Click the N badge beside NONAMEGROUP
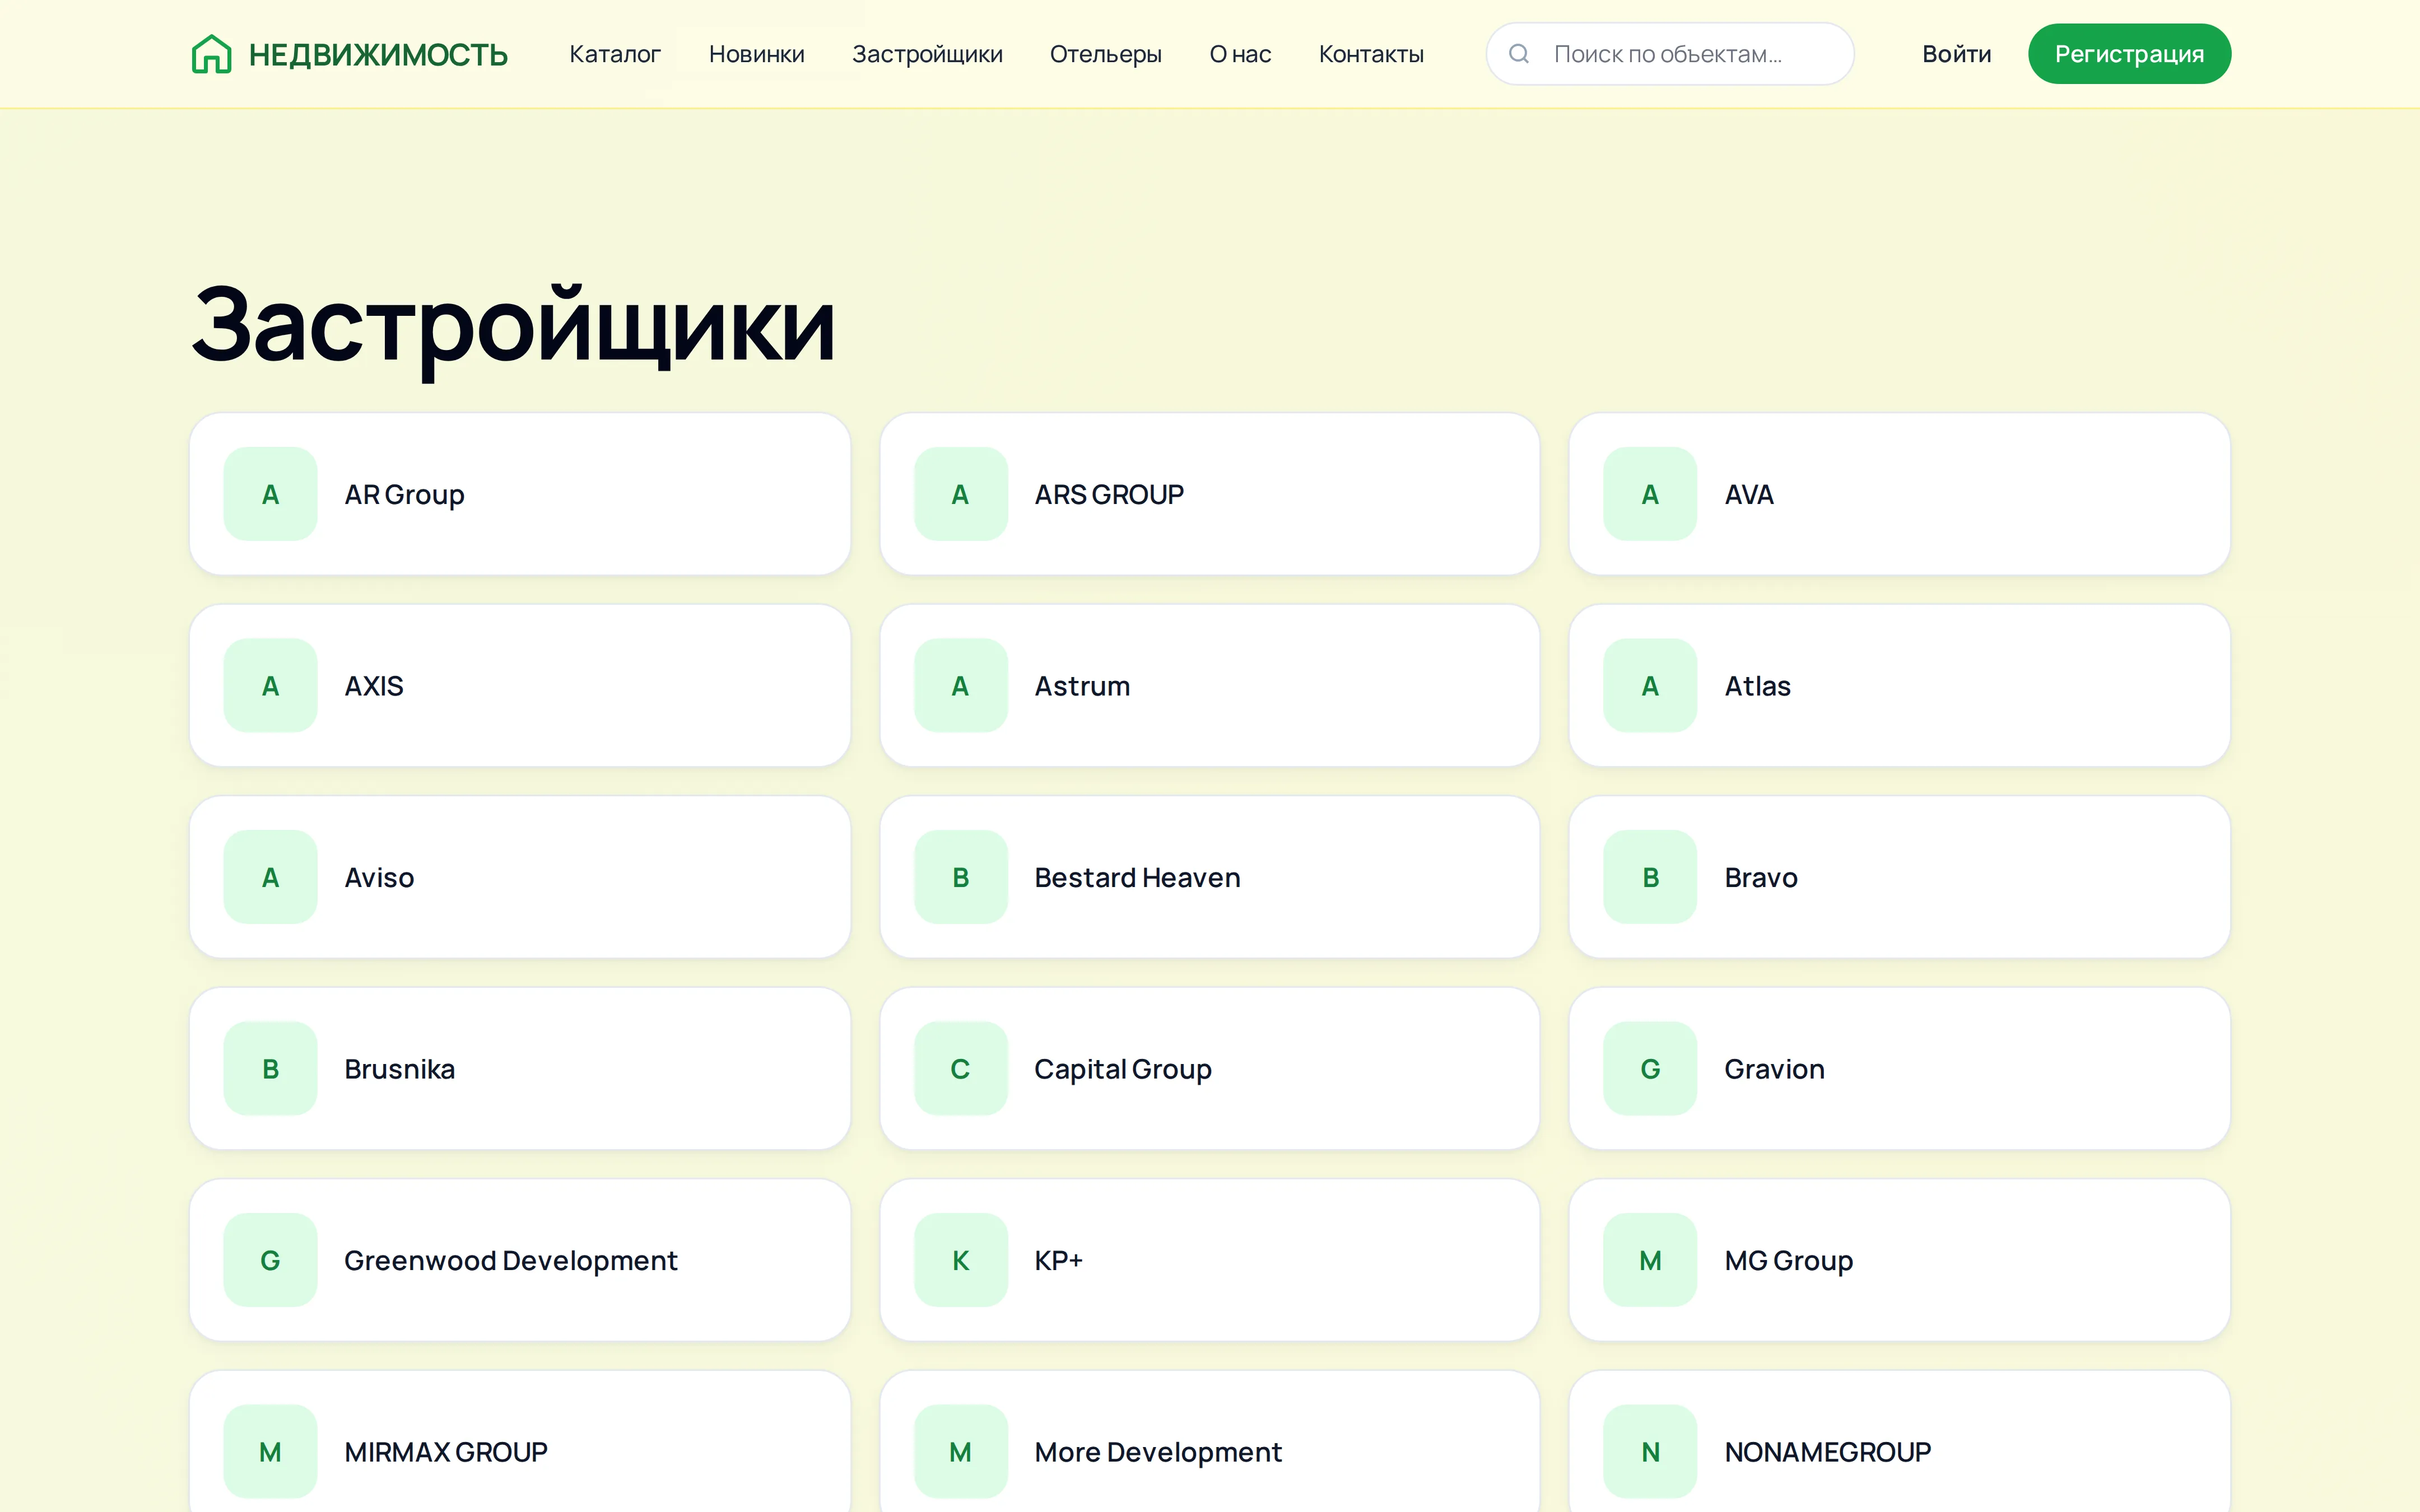This screenshot has width=2420, height=1512. (x=1650, y=1452)
